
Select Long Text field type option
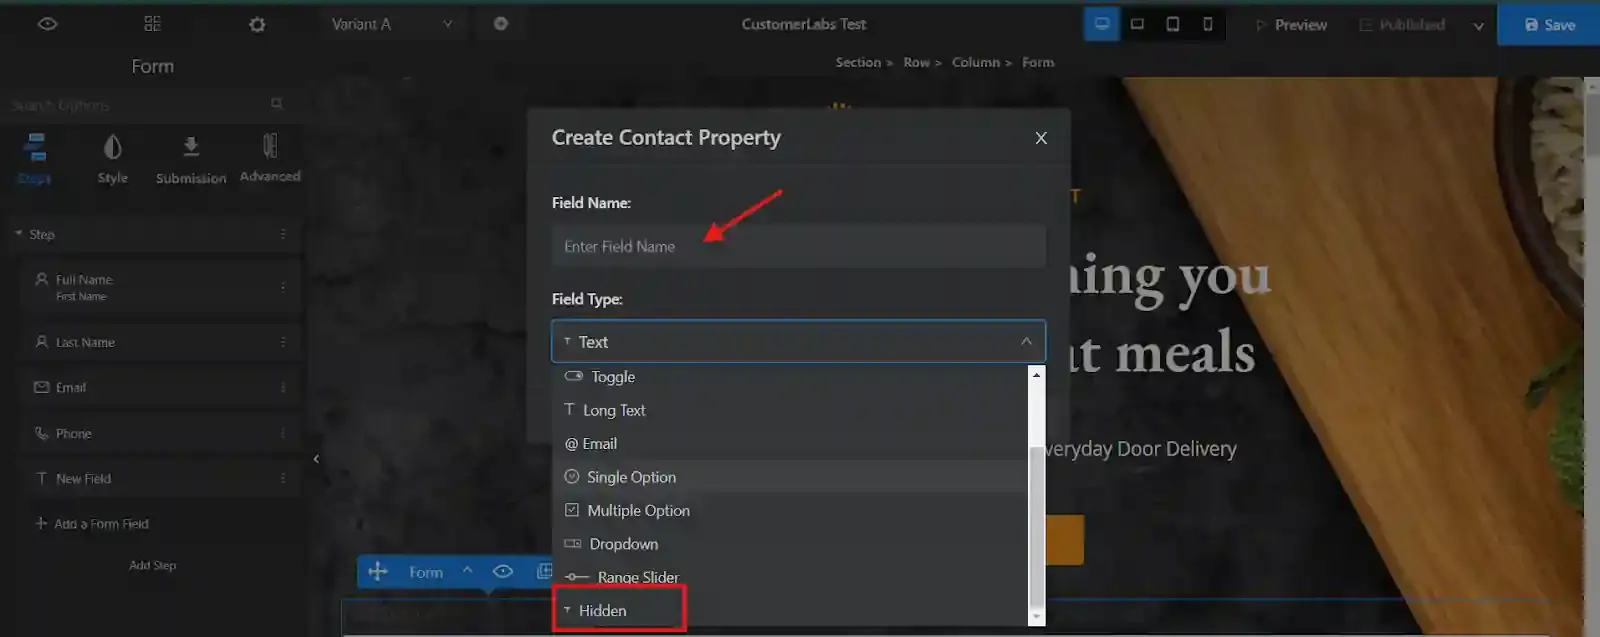[x=791, y=410]
